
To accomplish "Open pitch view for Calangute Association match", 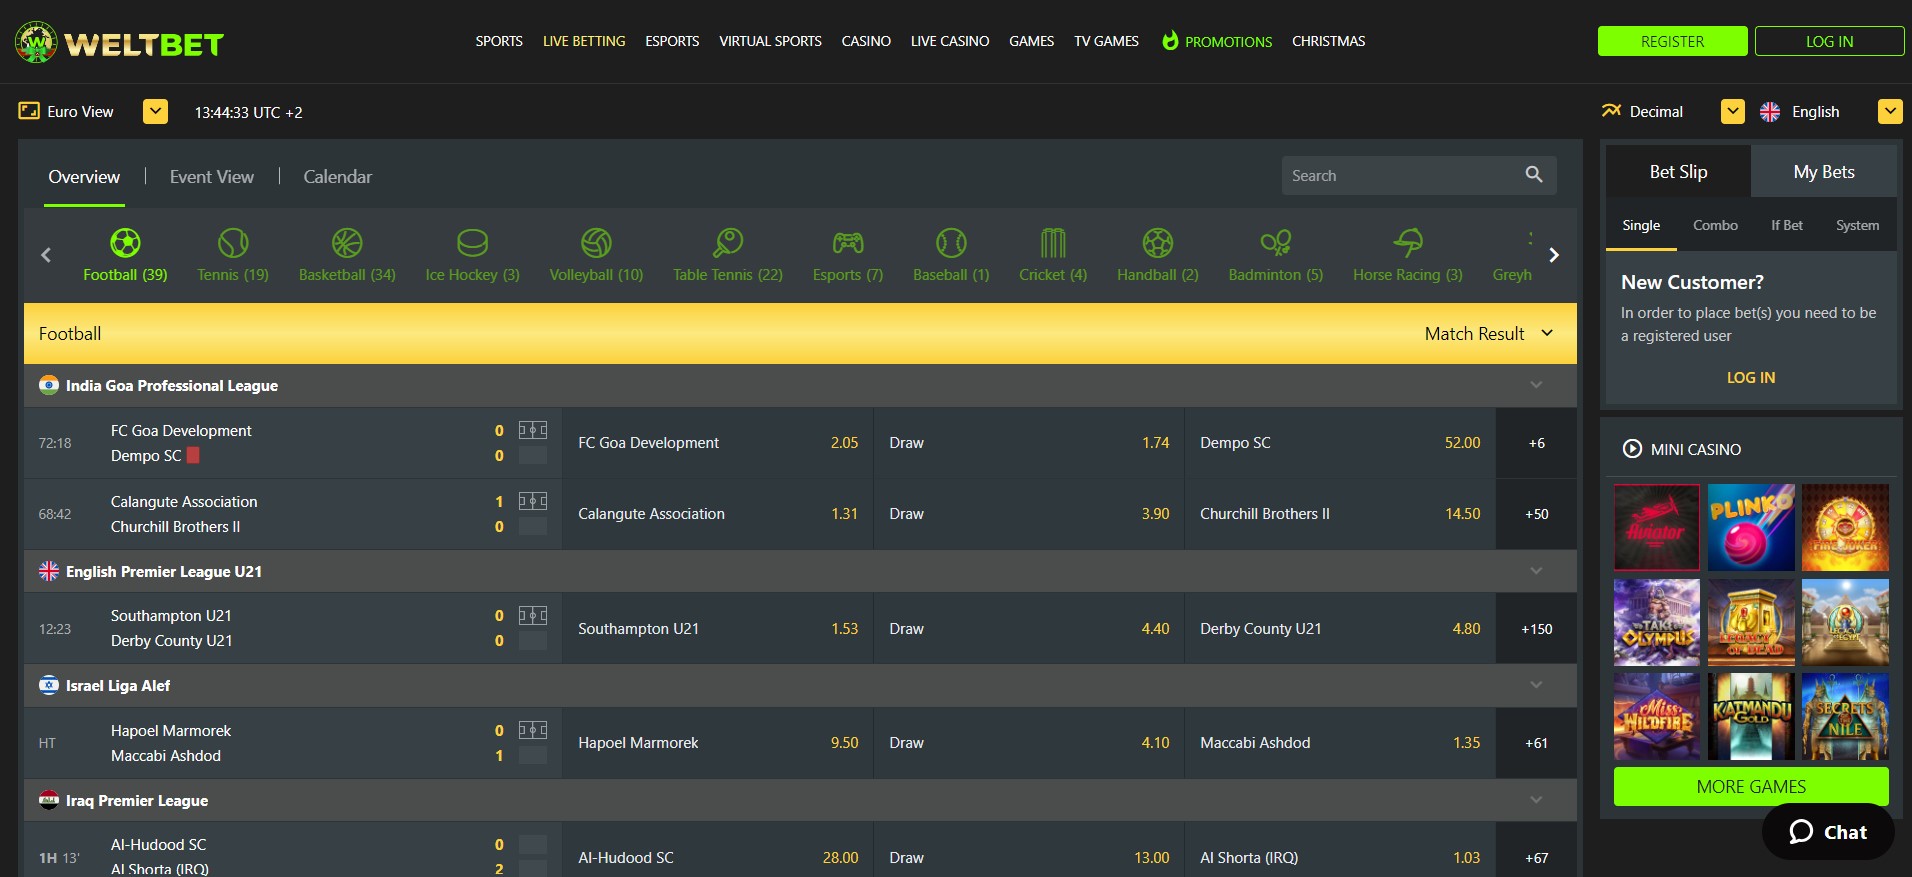I will click(533, 501).
